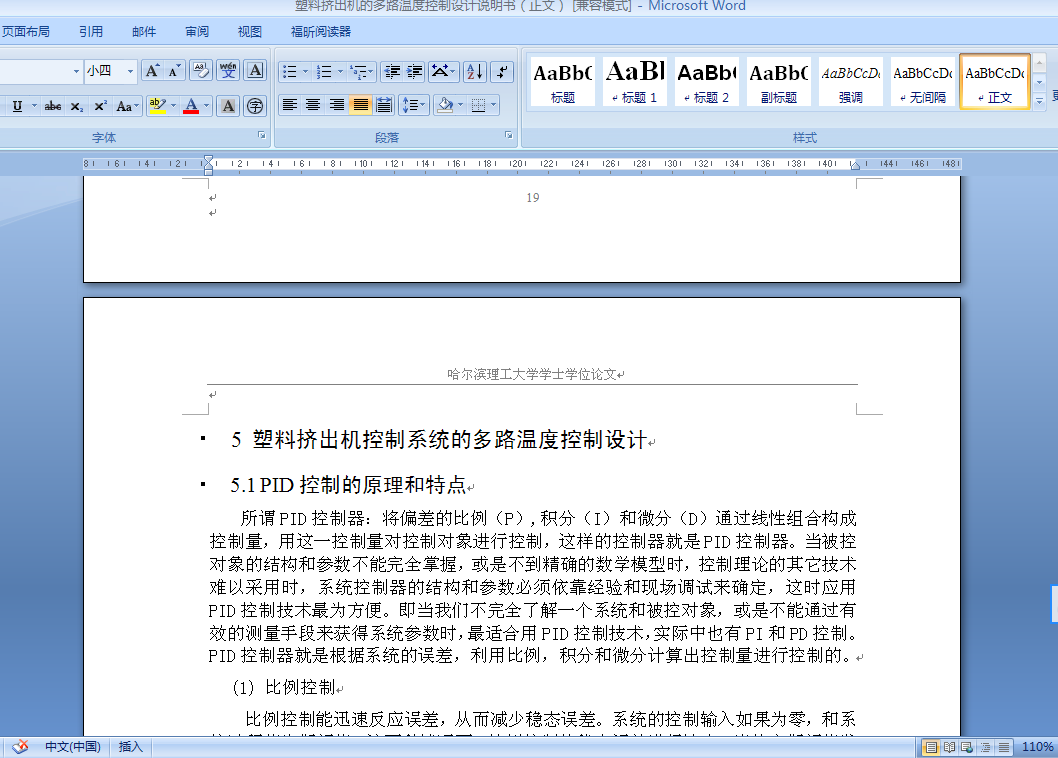Click the Sort icon in paragraph group
Screen dimensions: 1058x758
[x=475, y=72]
